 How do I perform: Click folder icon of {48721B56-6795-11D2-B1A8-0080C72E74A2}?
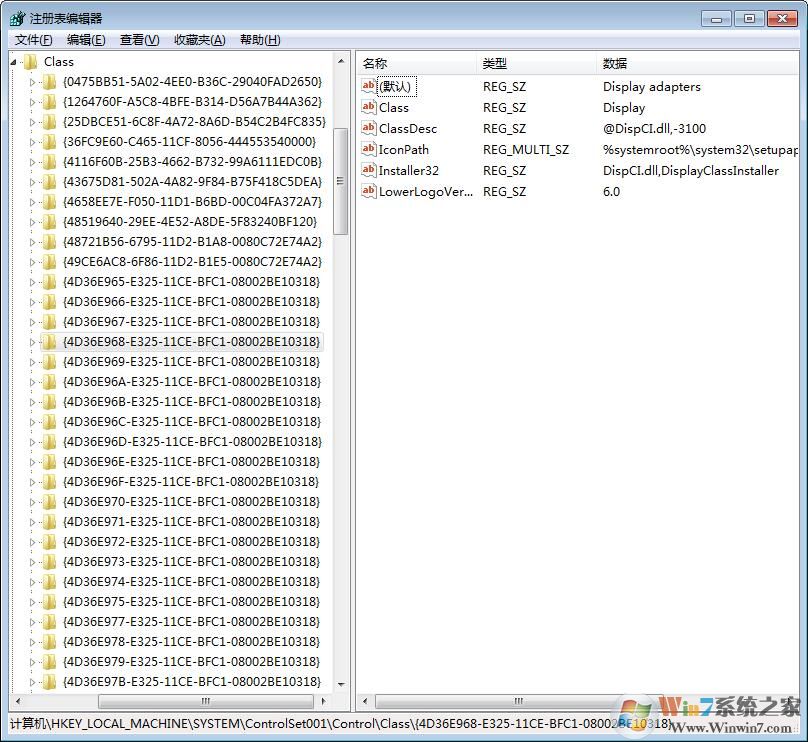(x=49, y=242)
